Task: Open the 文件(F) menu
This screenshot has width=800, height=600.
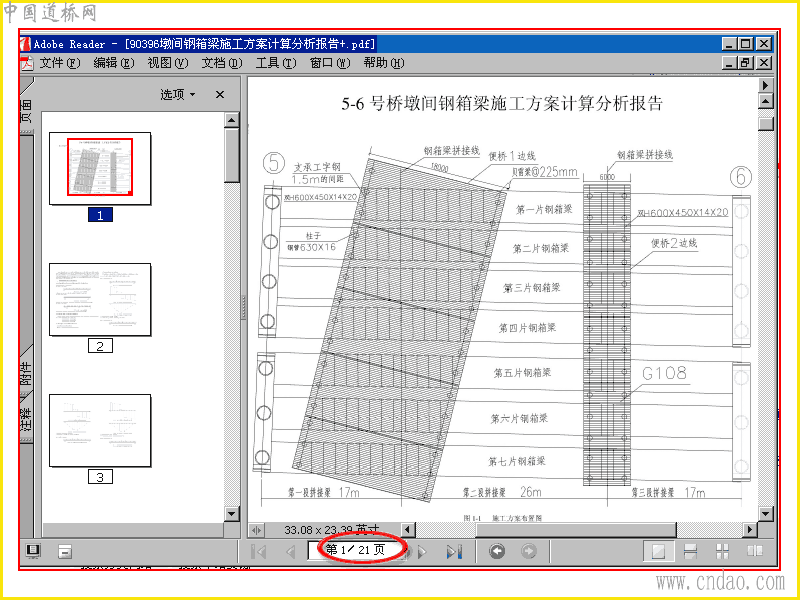Action: coord(60,63)
